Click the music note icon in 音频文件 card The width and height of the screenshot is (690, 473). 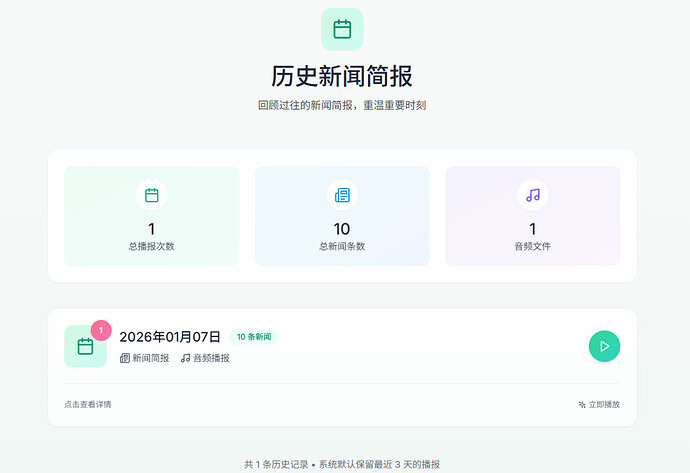pos(533,195)
